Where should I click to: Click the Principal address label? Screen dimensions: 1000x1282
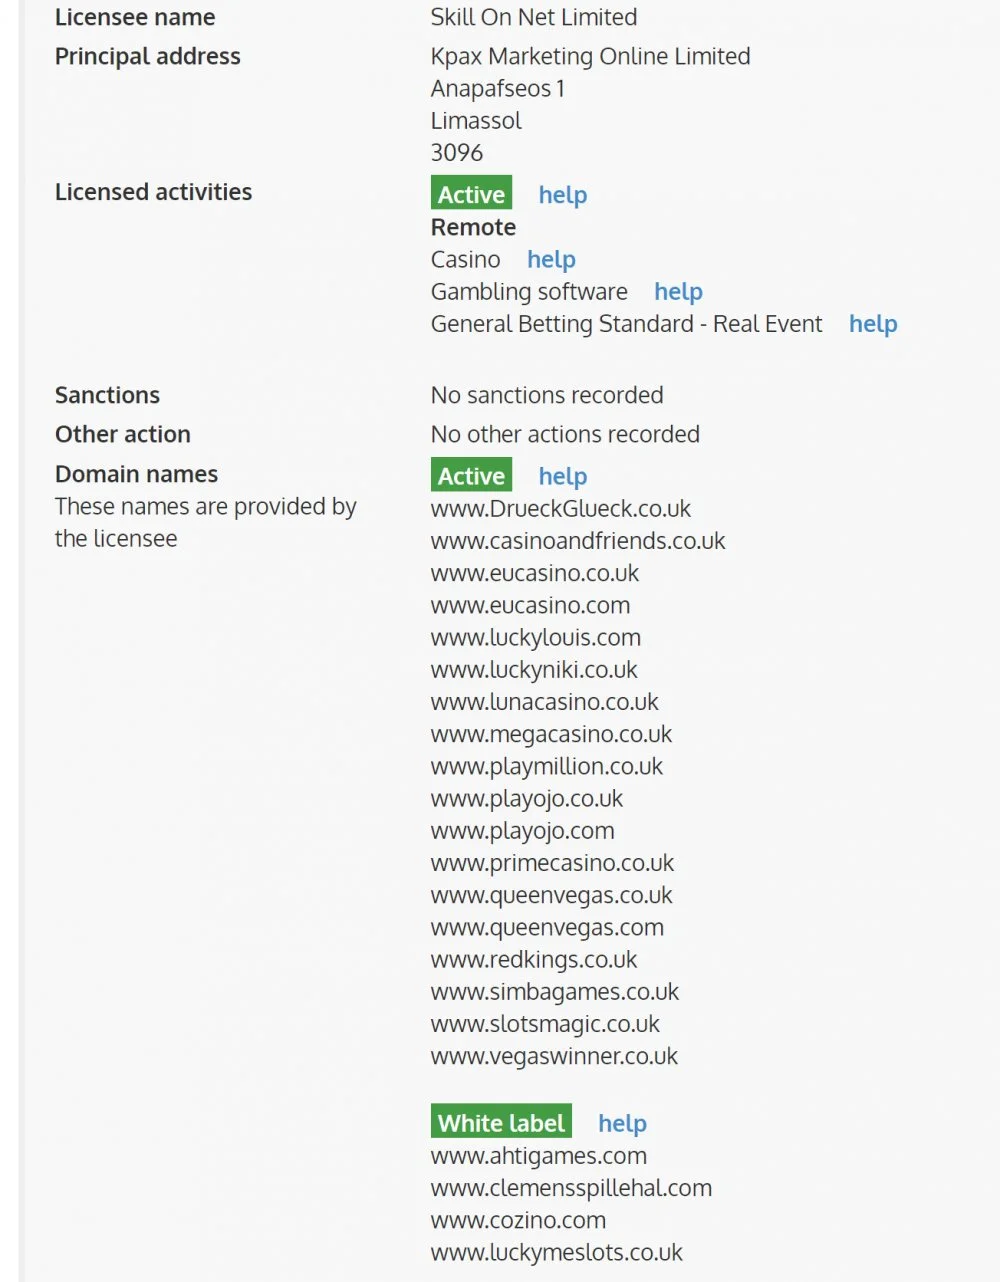click(x=148, y=56)
